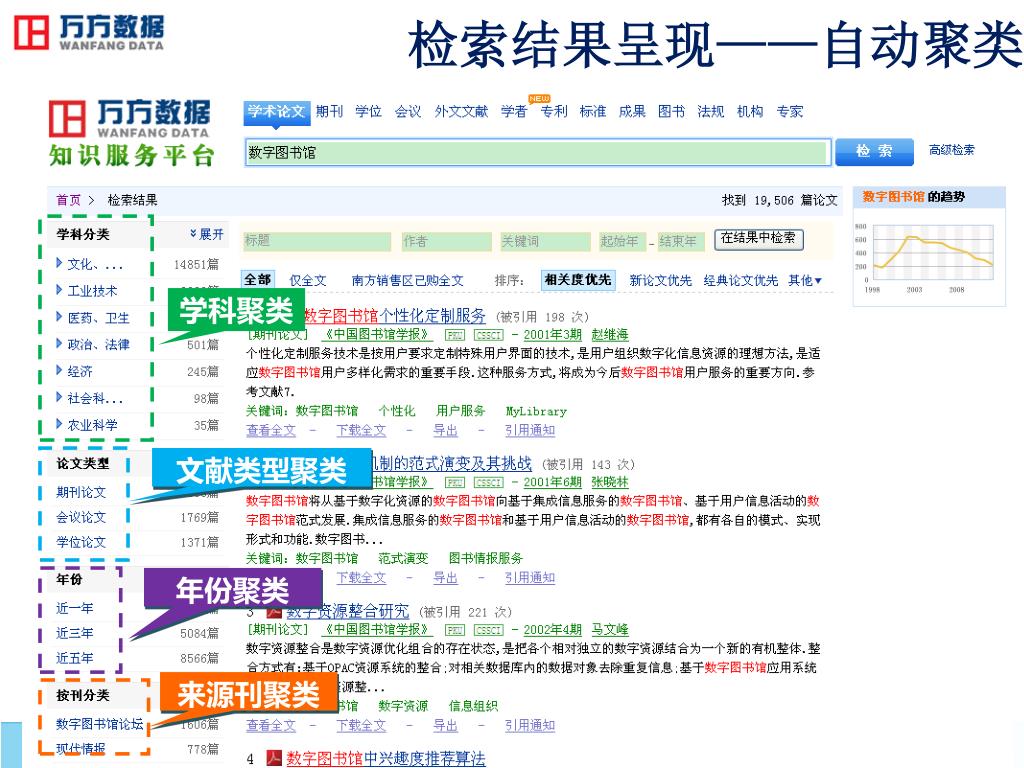This screenshot has width=1024, height=768.
Task: Click the 数字图书馆 trend chart
Action: (929, 259)
